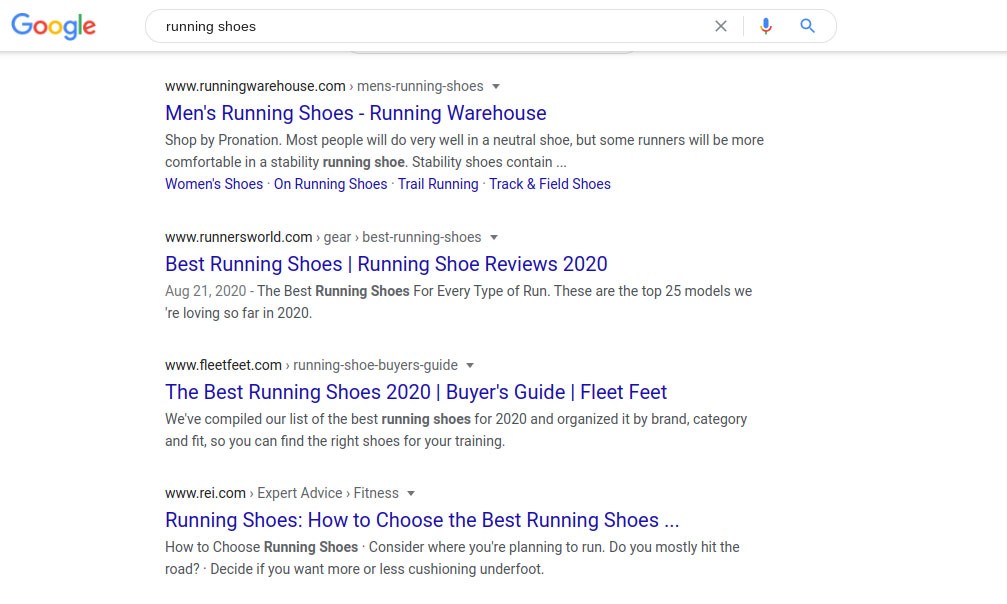Image resolution: width=1007 pixels, height=604 pixels.
Task: Open dropdown arrow next to runningwarehouse.com URL
Action: coord(496,86)
